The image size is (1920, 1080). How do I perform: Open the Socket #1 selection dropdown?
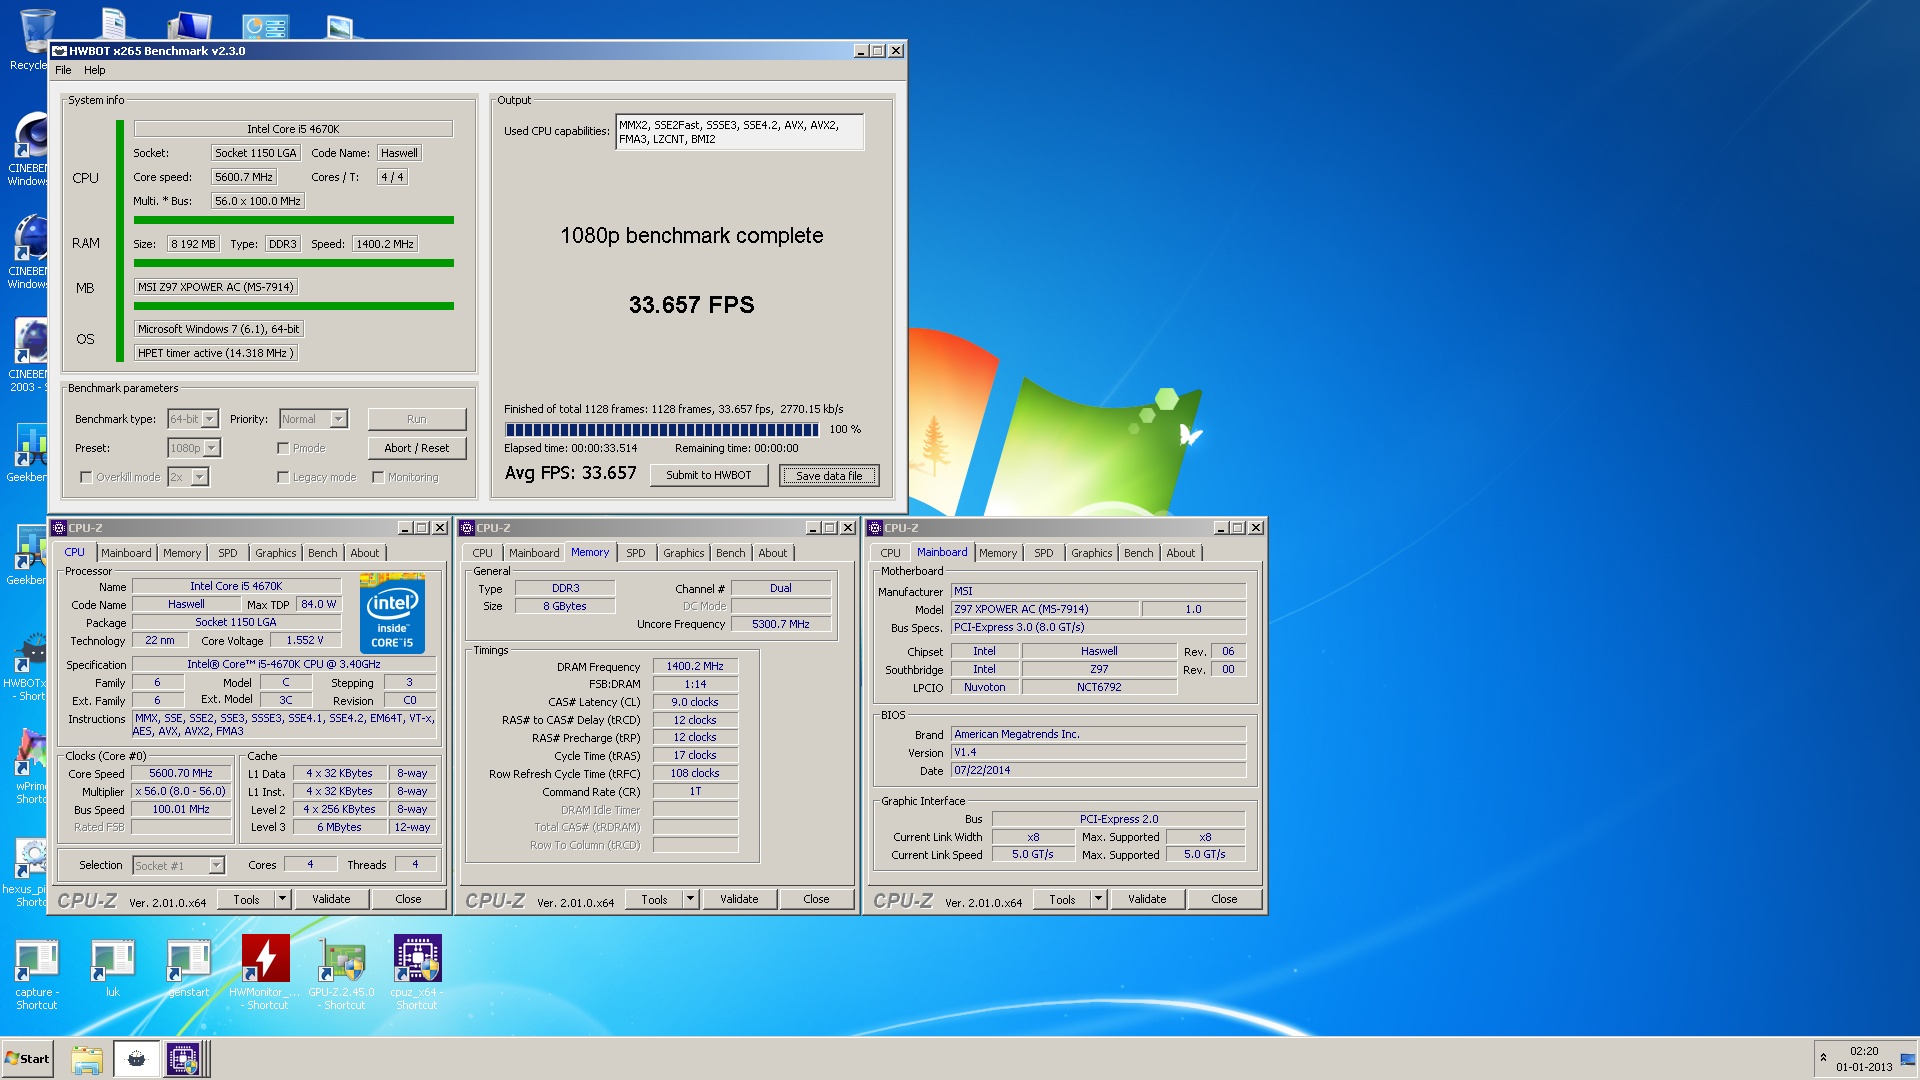179,865
